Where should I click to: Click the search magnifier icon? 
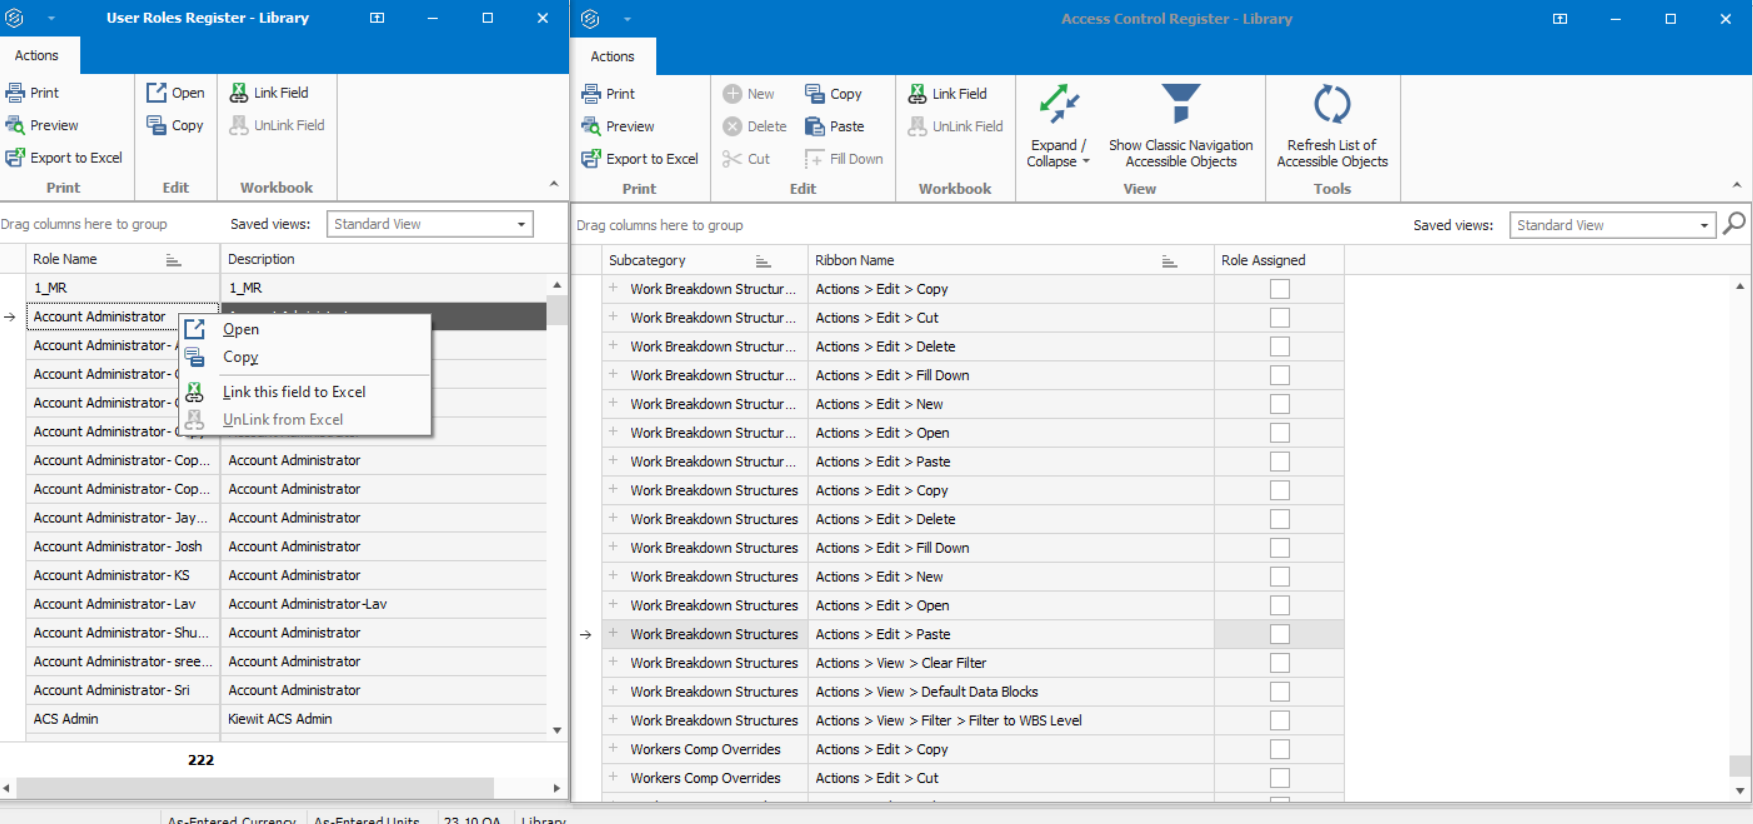pos(1735,224)
